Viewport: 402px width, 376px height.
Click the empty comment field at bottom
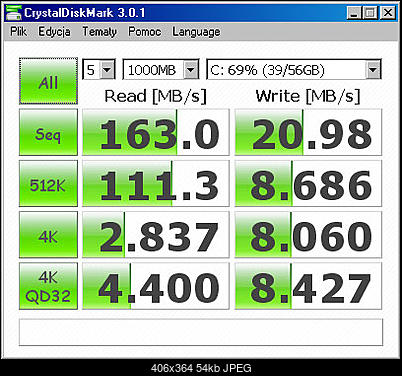(201, 332)
